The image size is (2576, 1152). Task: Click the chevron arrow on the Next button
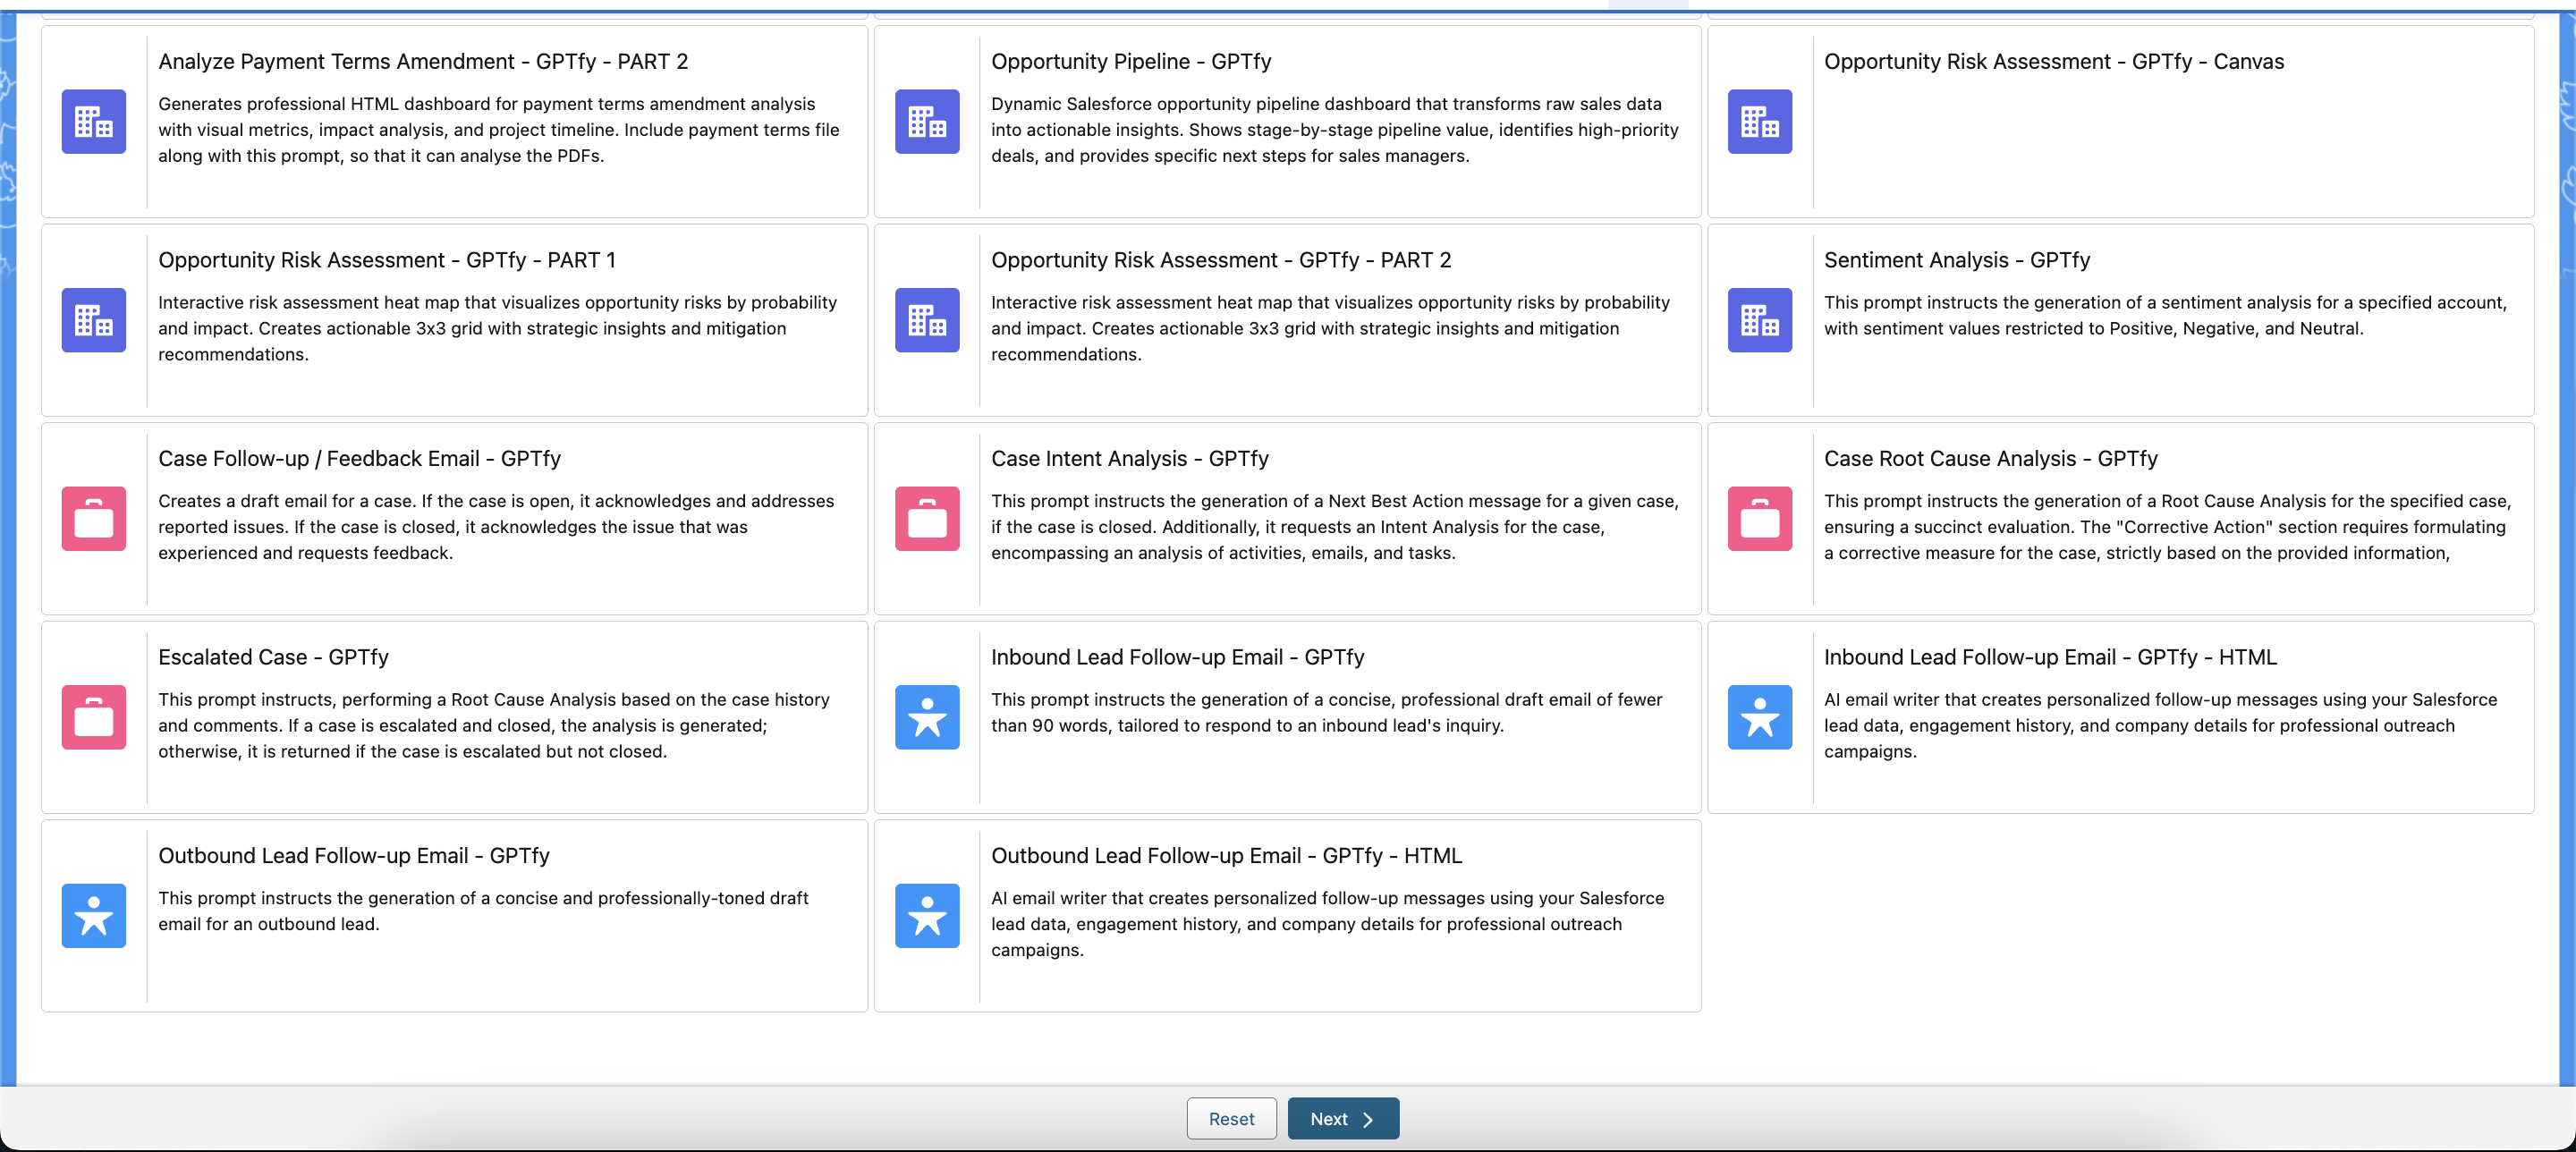tap(1367, 1119)
